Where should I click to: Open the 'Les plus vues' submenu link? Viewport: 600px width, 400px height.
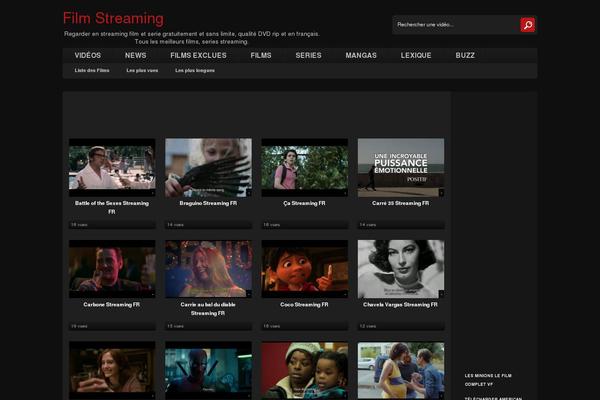tap(142, 70)
